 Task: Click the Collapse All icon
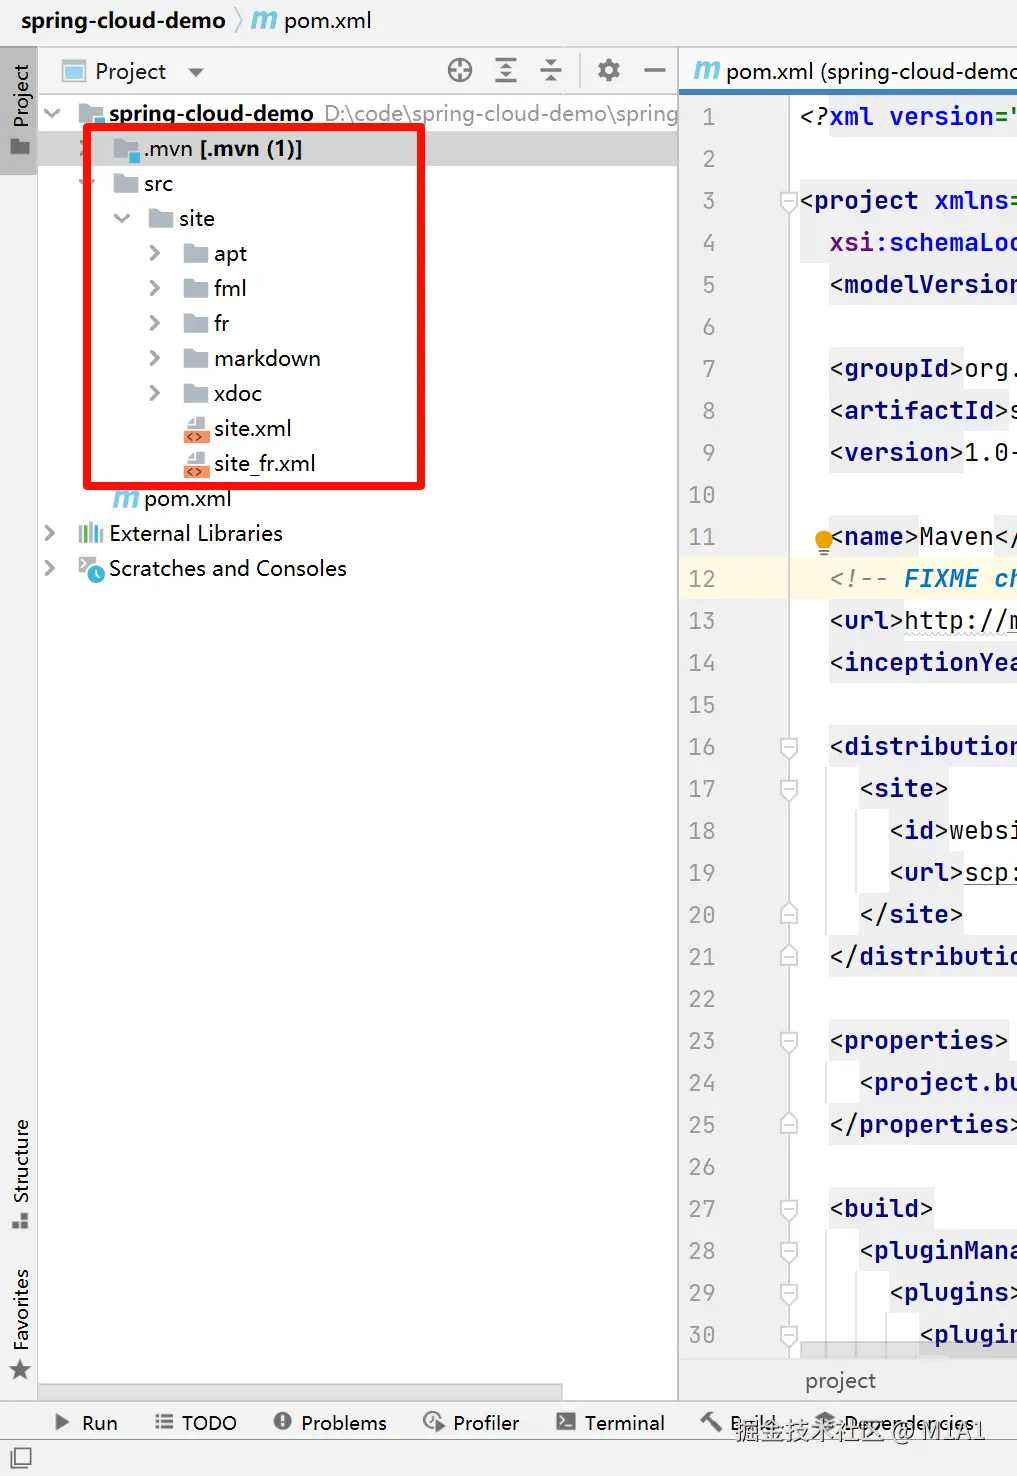coord(551,70)
